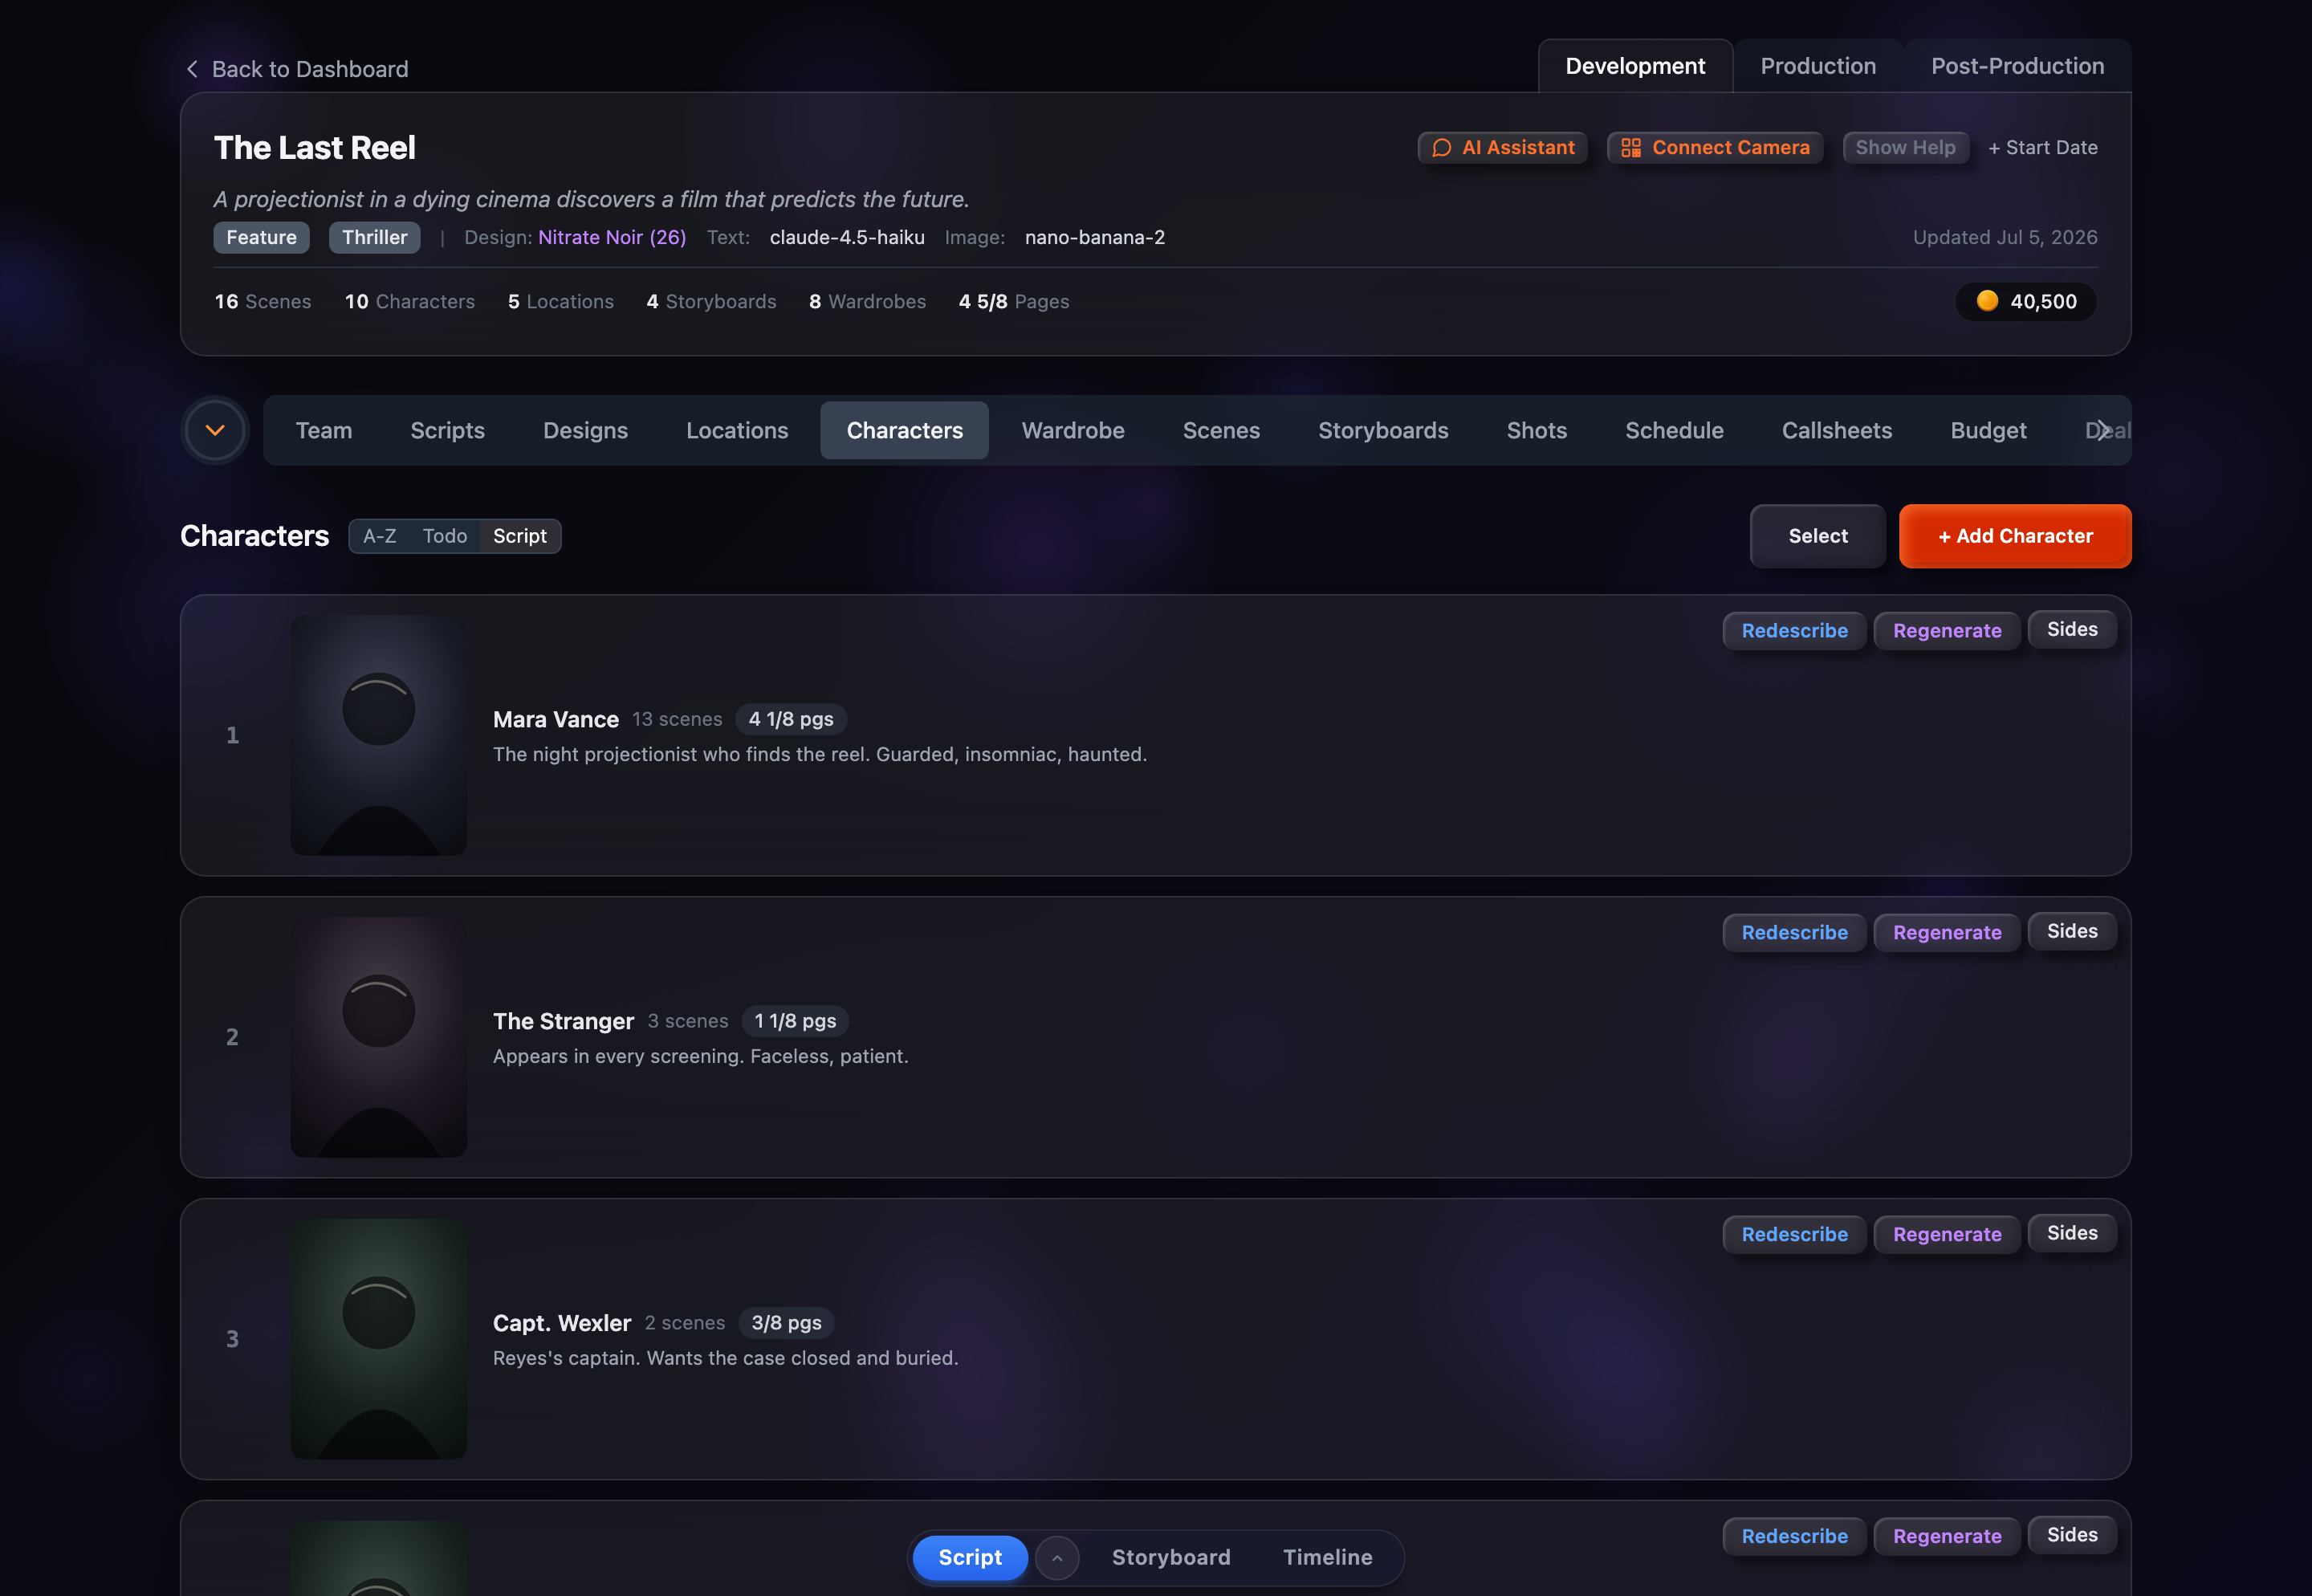This screenshot has width=2312, height=1596.
Task: Regenerate Capt. Wexler's image
Action: click(1947, 1235)
